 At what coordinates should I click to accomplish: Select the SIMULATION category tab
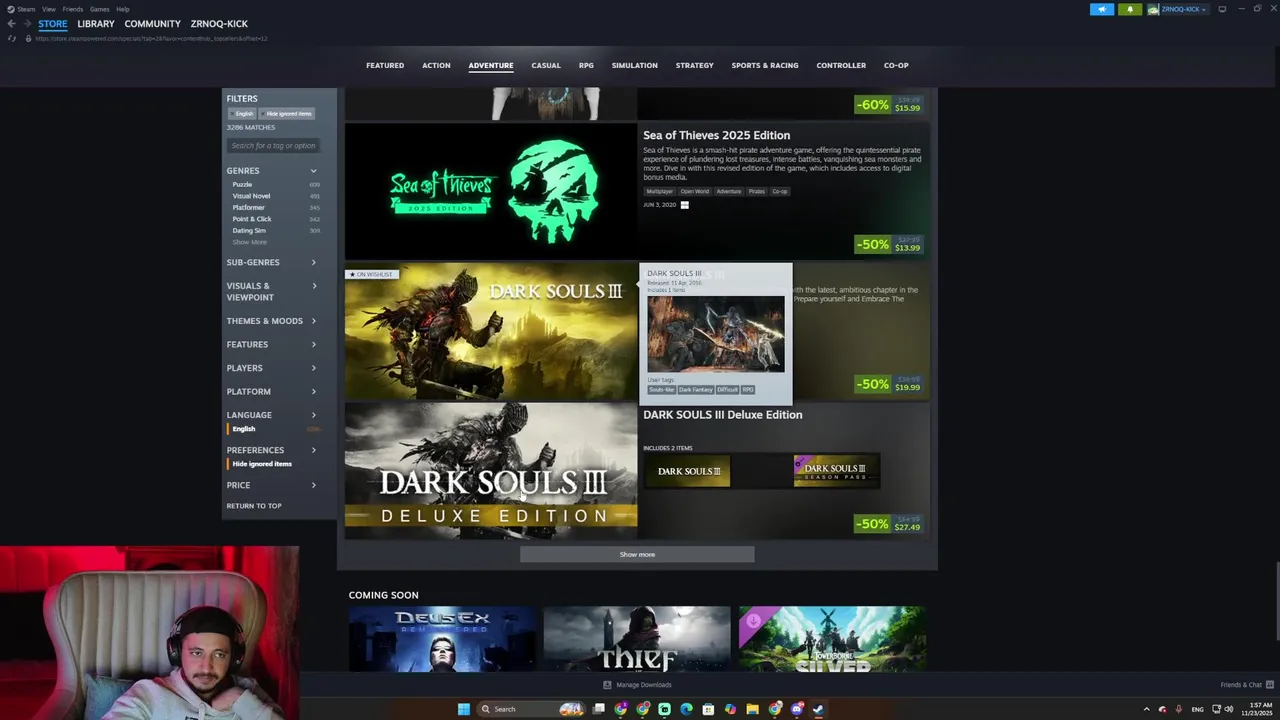point(635,66)
